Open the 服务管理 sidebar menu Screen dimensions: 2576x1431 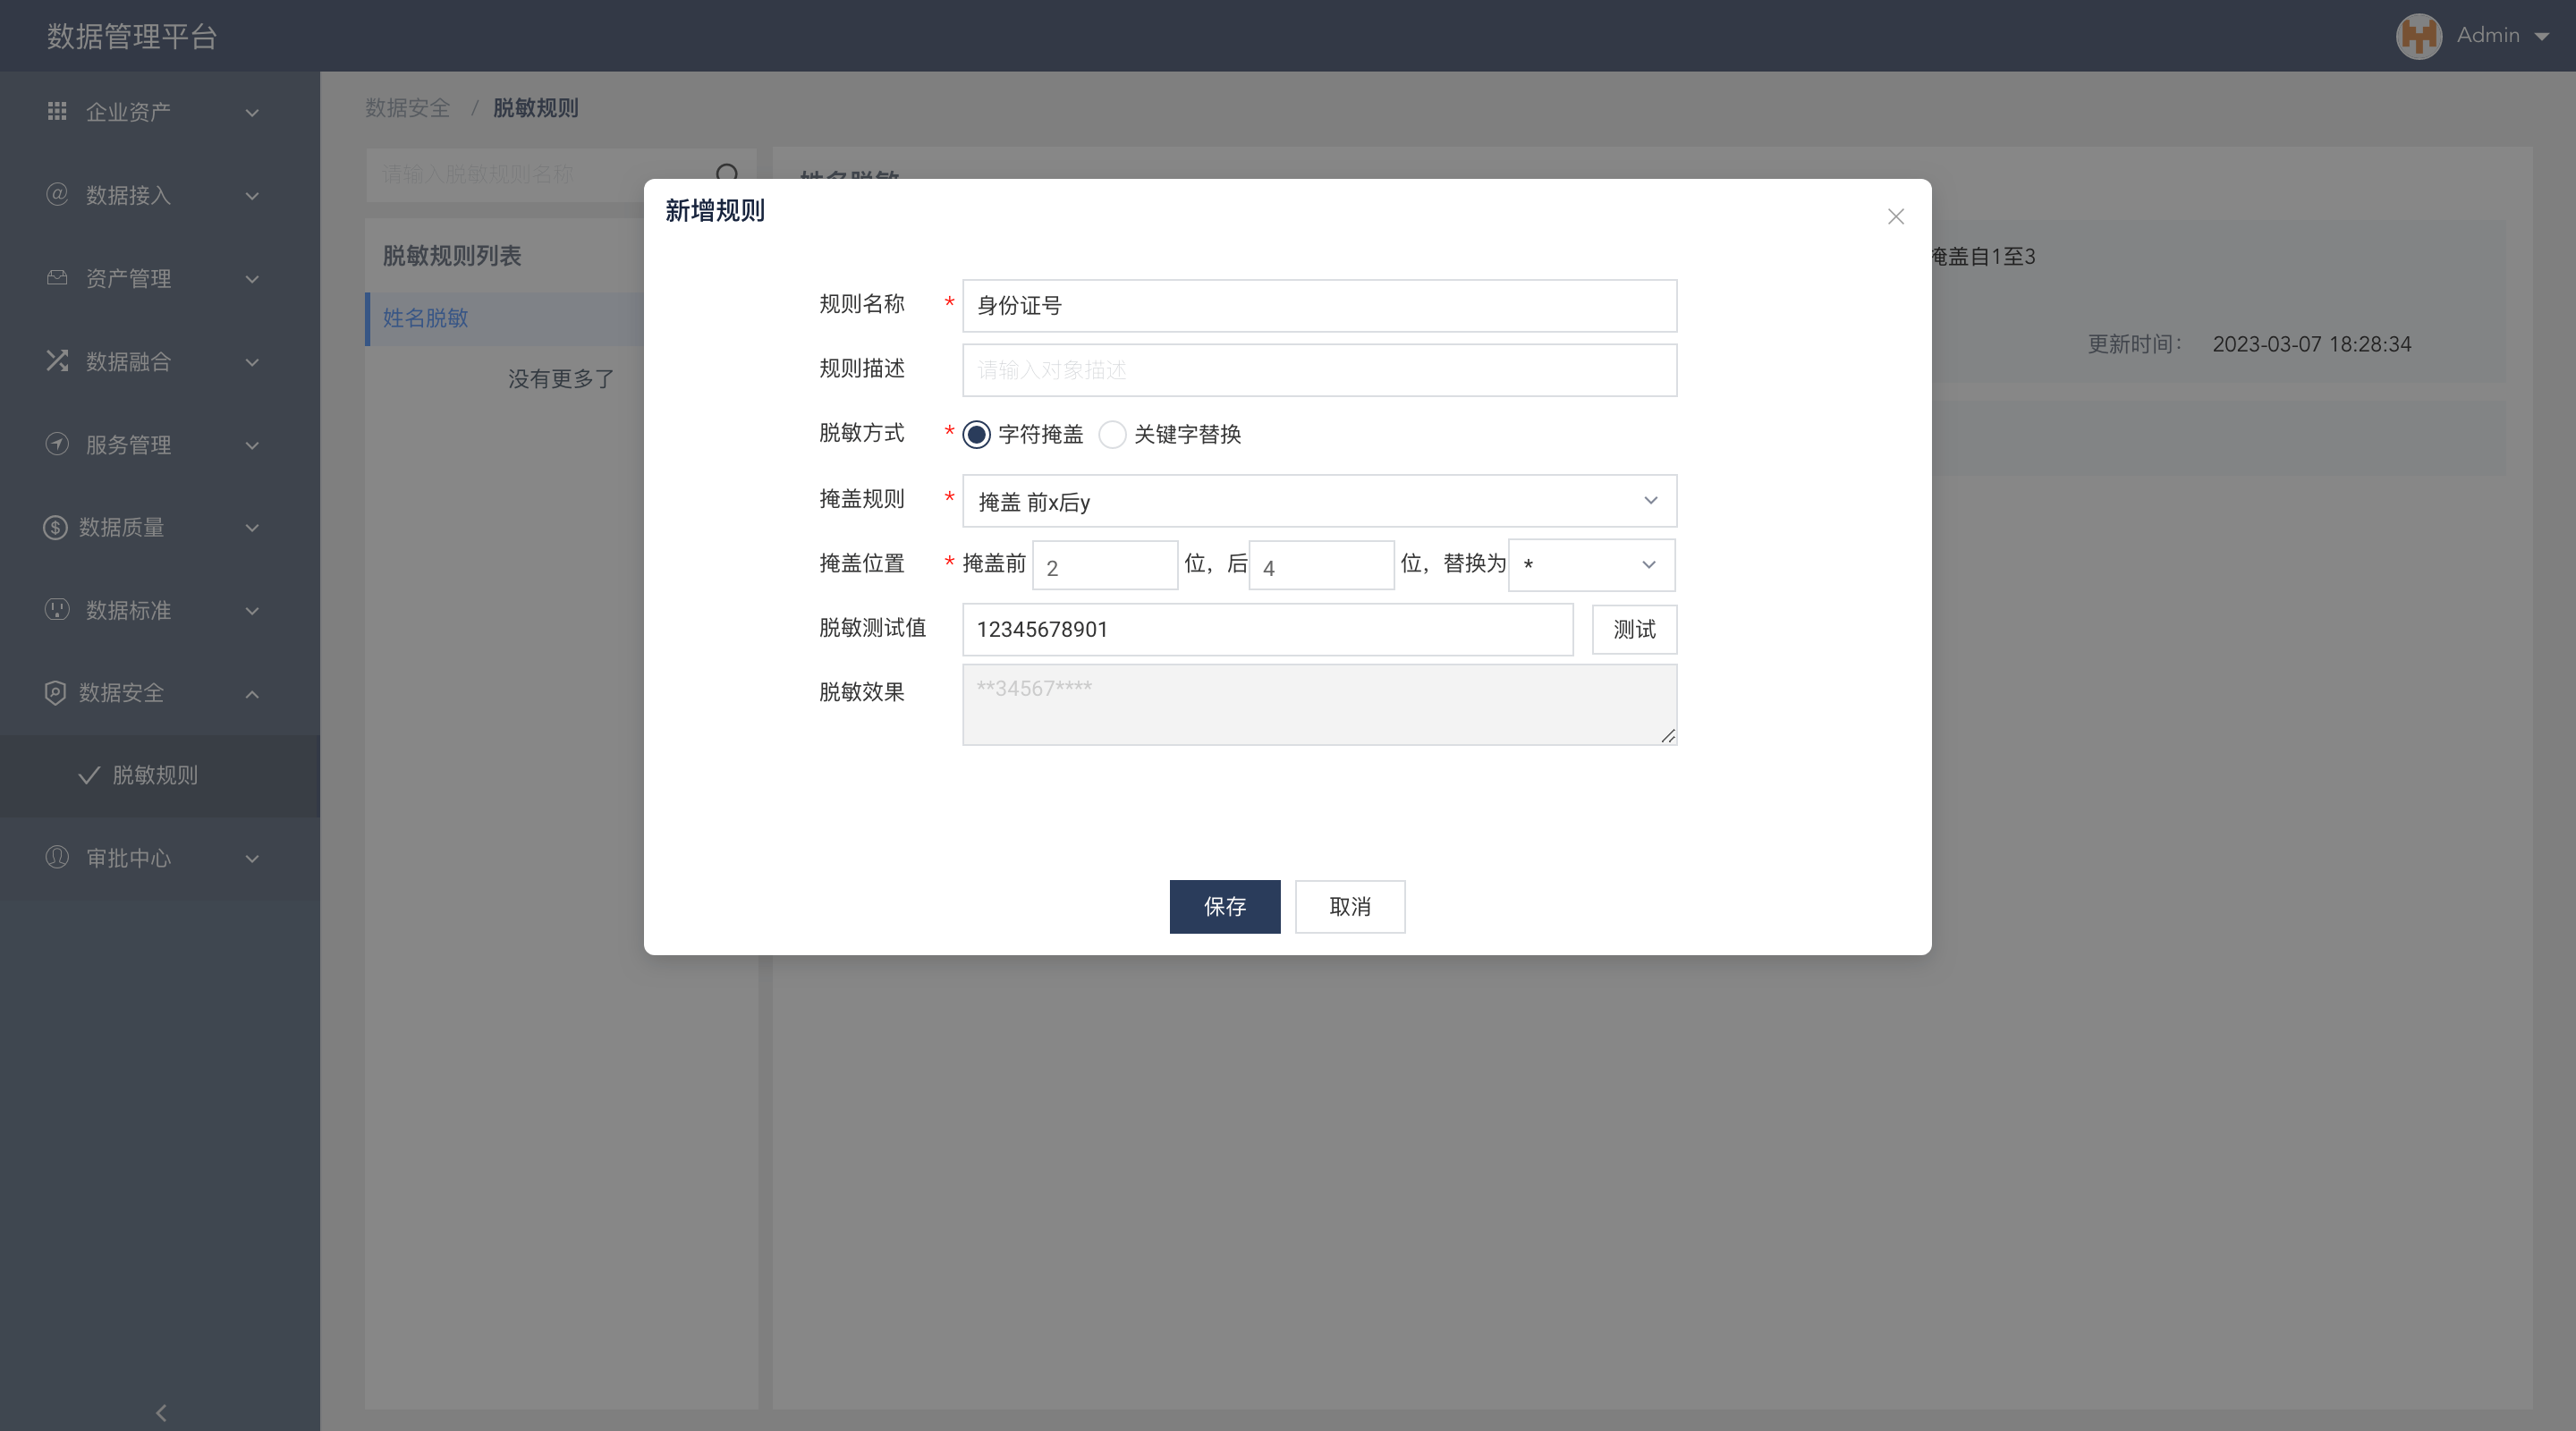tap(128, 444)
